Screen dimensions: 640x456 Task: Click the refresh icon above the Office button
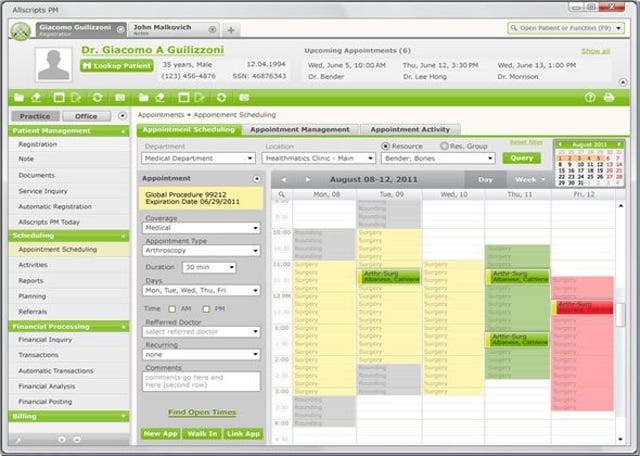point(97,98)
